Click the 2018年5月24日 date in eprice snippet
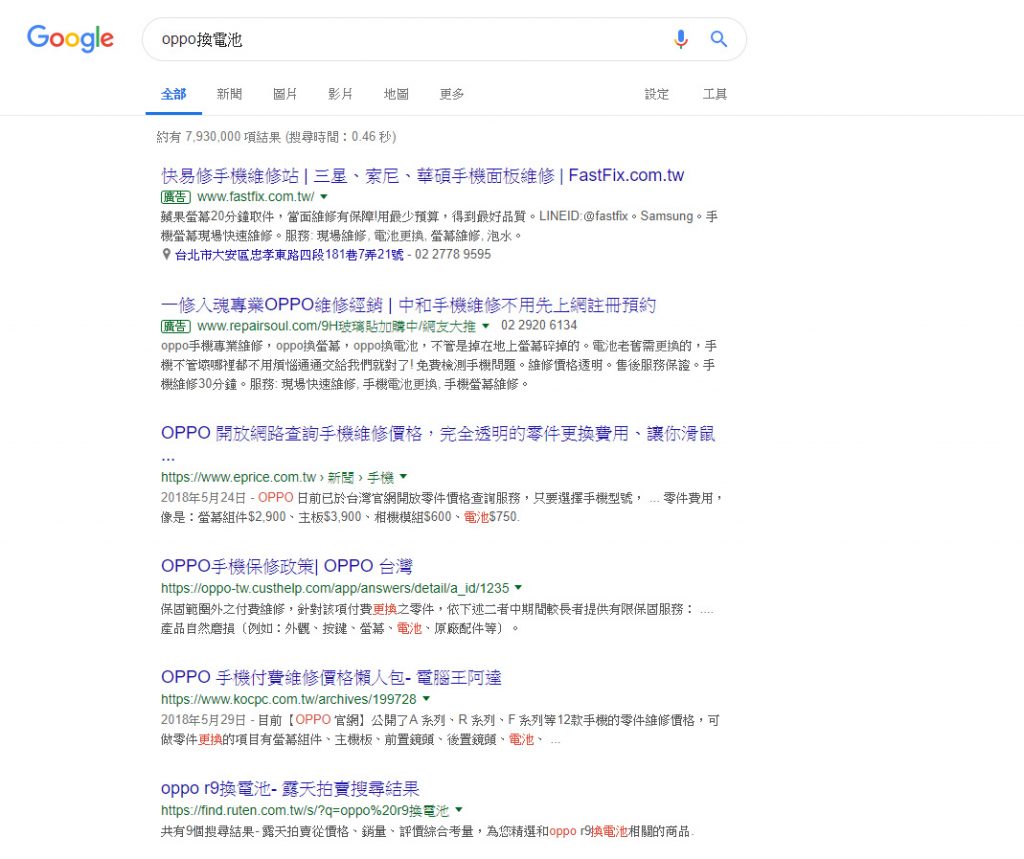This screenshot has width=1024, height=859. [x=203, y=498]
